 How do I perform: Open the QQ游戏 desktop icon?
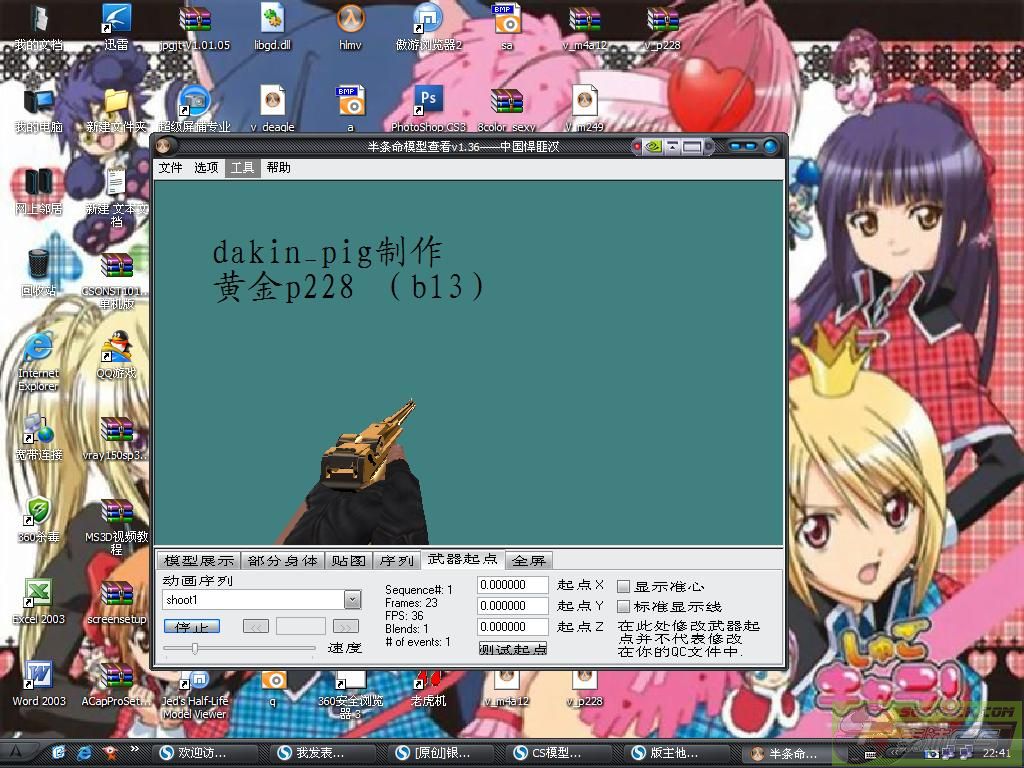click(118, 349)
